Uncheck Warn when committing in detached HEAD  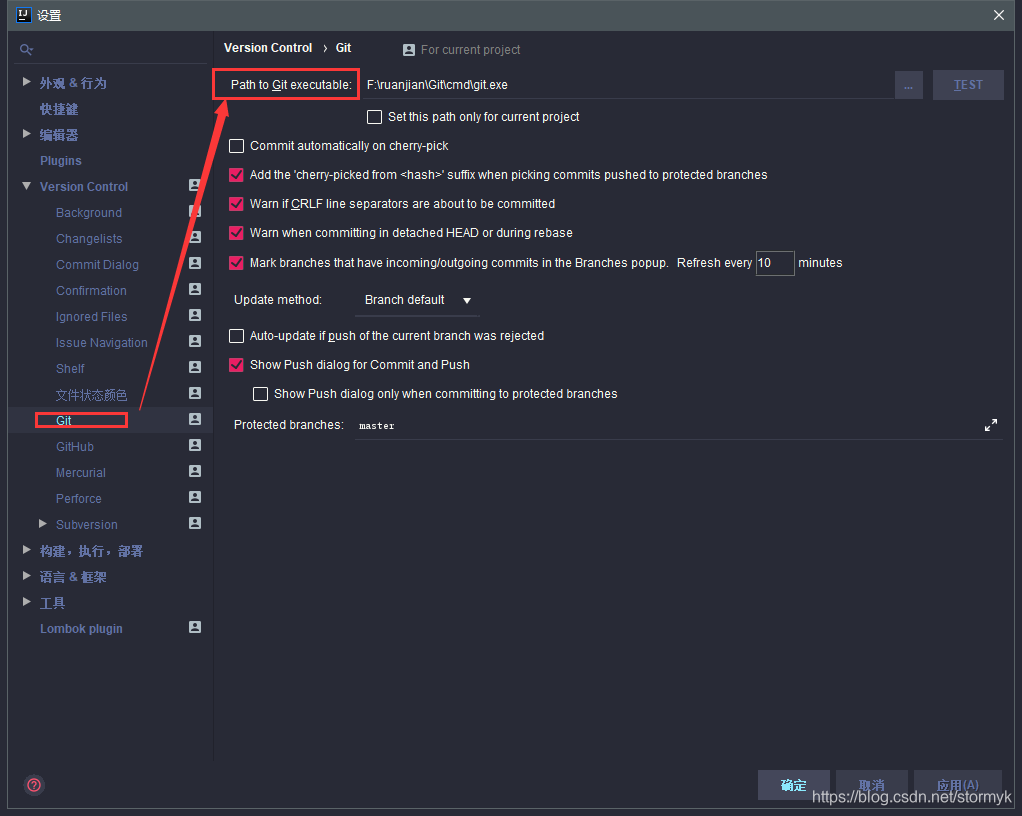coord(237,233)
